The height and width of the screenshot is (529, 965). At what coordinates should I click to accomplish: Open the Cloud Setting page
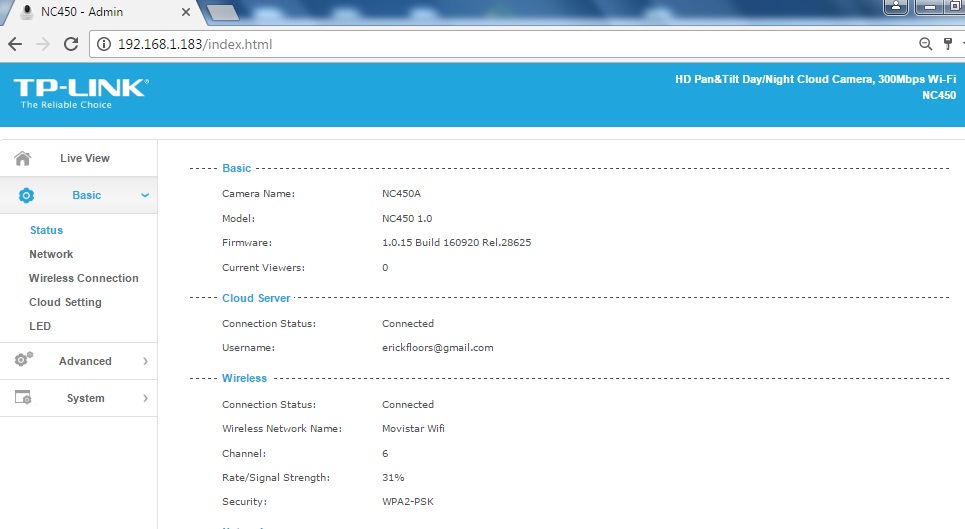[65, 302]
